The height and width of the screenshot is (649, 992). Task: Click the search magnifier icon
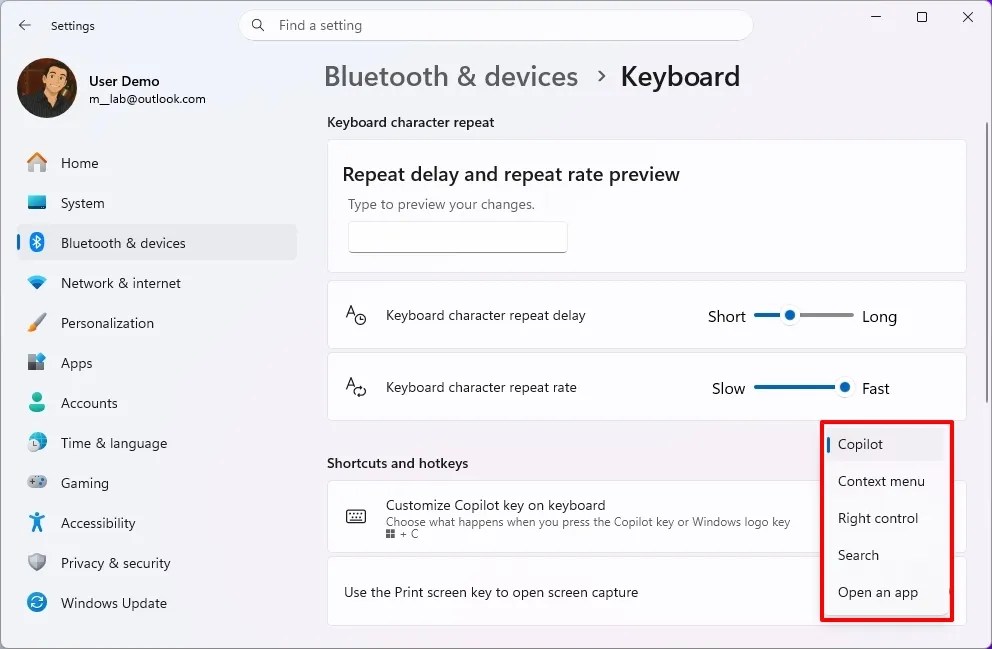(257, 25)
